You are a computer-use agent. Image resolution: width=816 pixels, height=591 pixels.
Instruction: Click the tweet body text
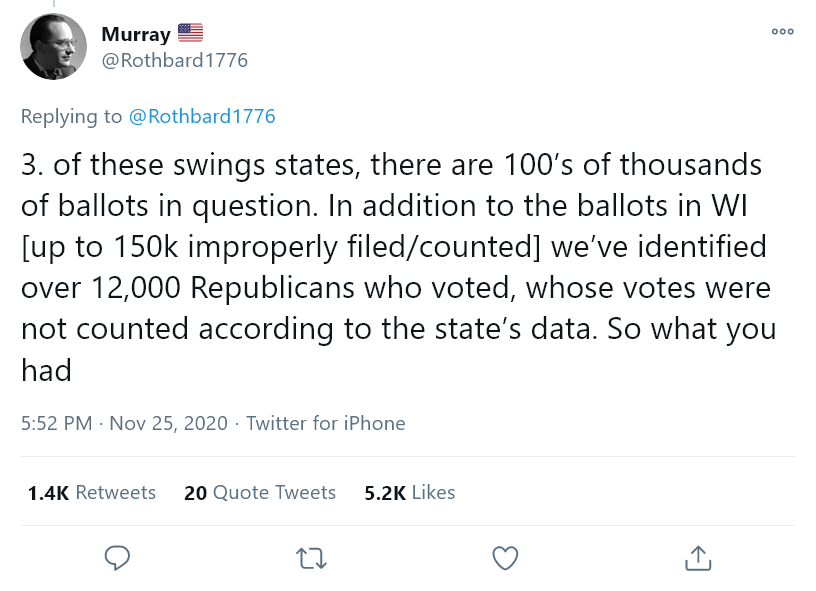pos(400,266)
